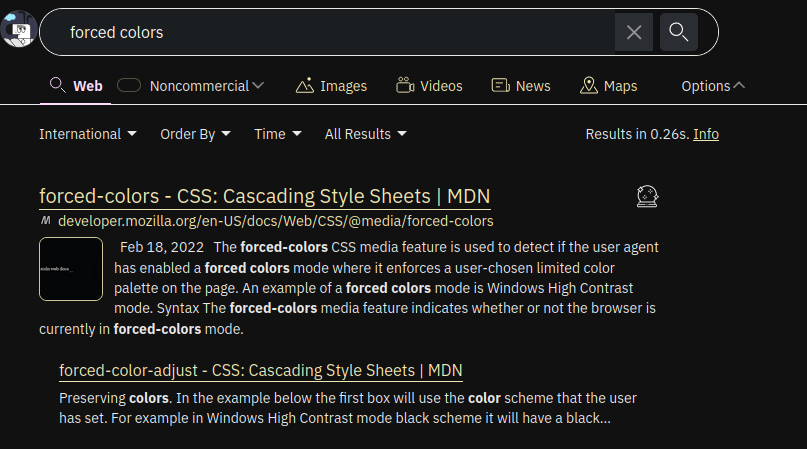Image resolution: width=807 pixels, height=449 pixels.
Task: Clear the search box with X icon
Action: 634,33
